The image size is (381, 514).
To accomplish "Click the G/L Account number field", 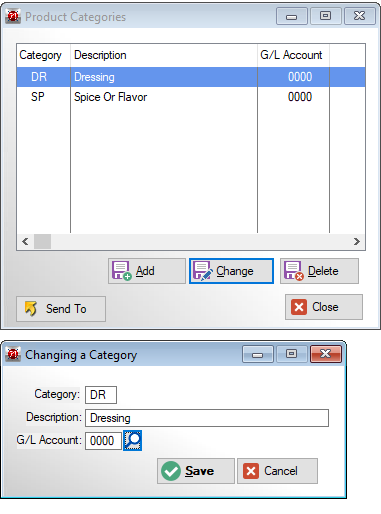I will 103,441.
